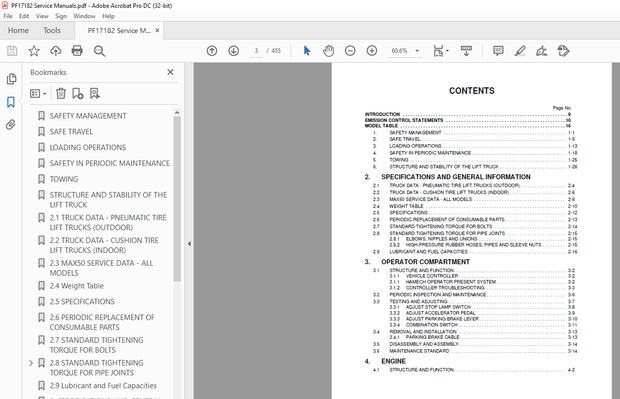Open the File menu

[x=8, y=16]
